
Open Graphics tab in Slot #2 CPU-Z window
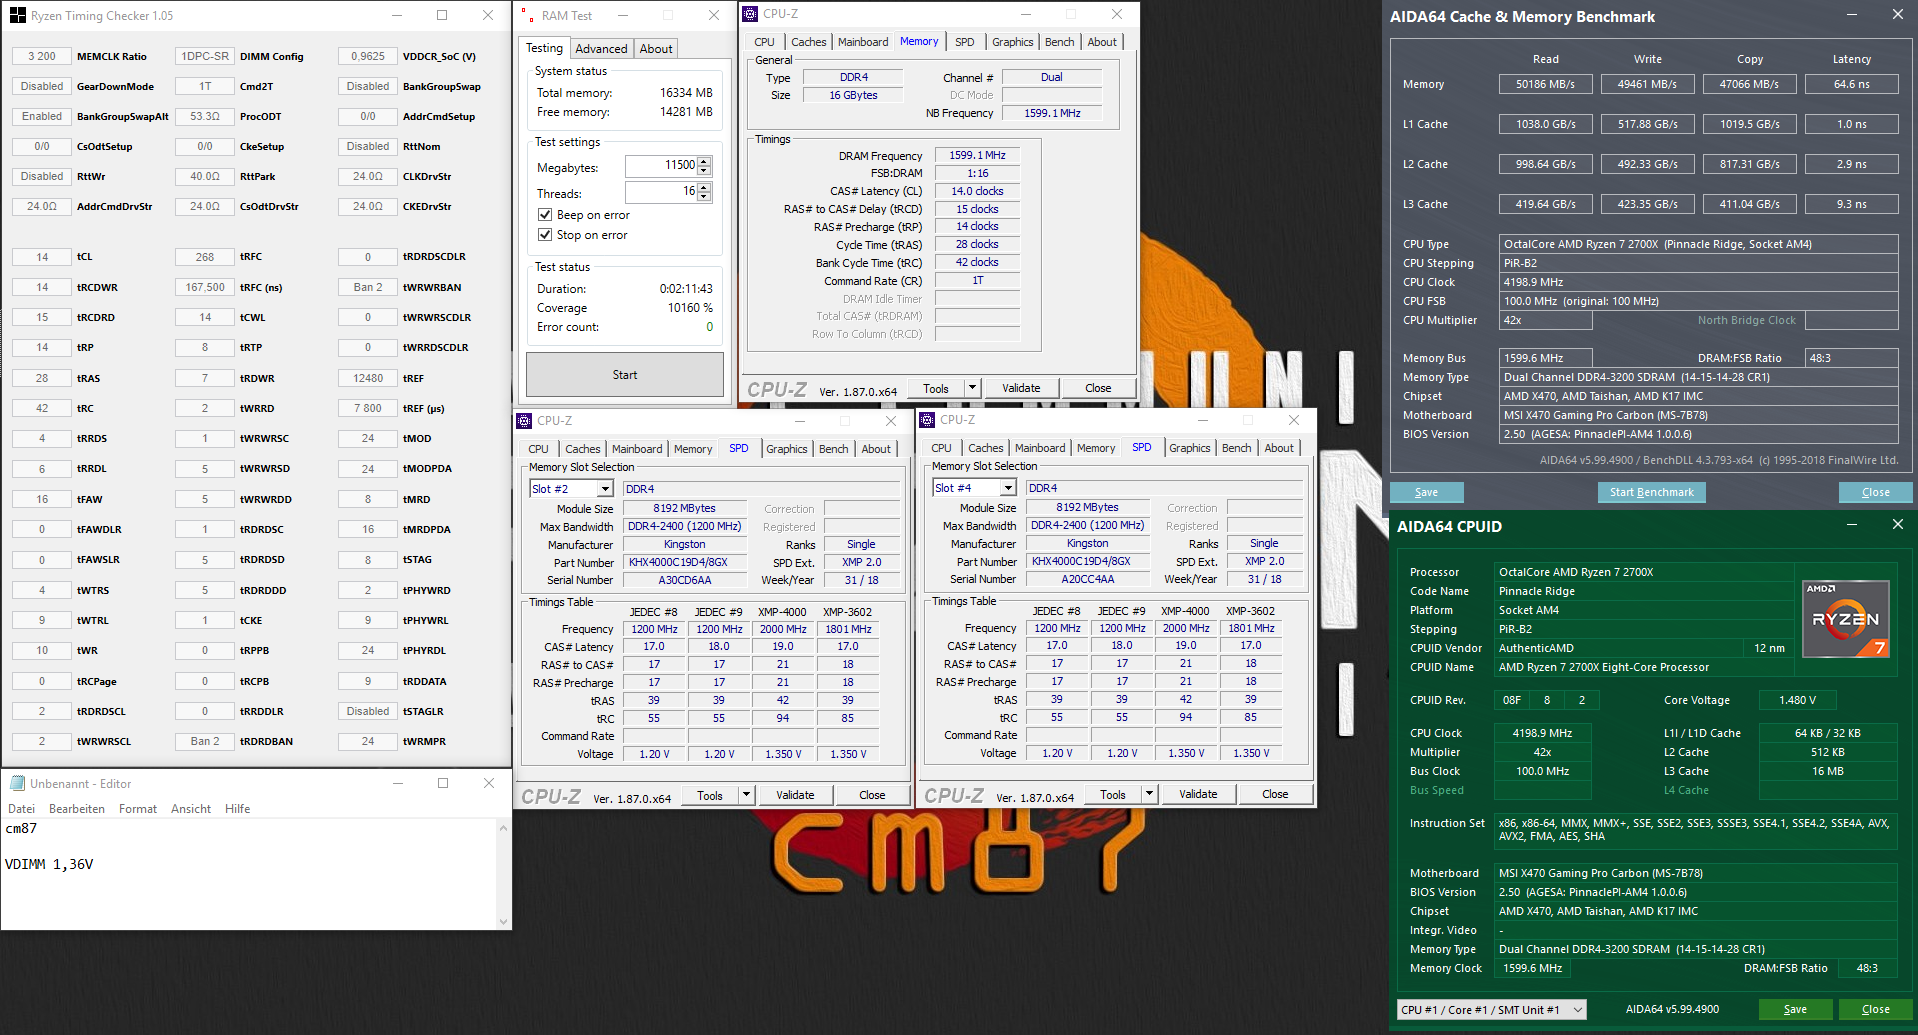[787, 449]
